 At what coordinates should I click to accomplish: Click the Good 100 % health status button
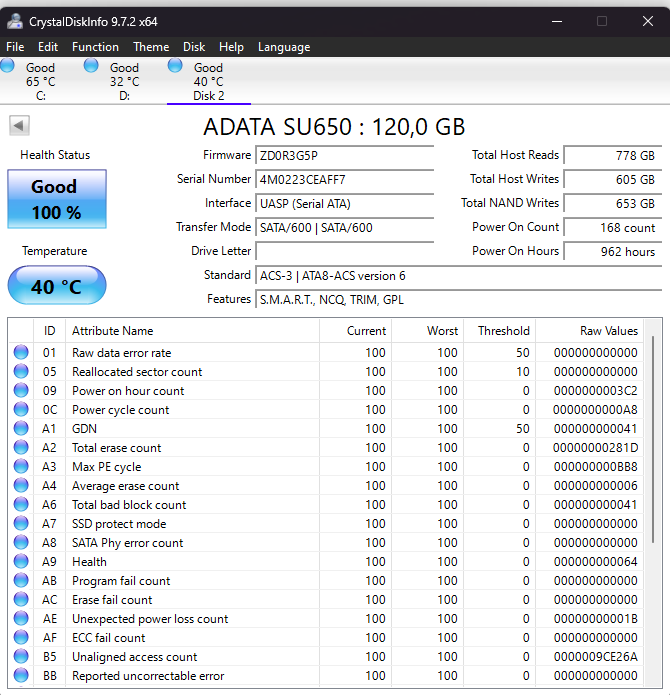point(56,198)
